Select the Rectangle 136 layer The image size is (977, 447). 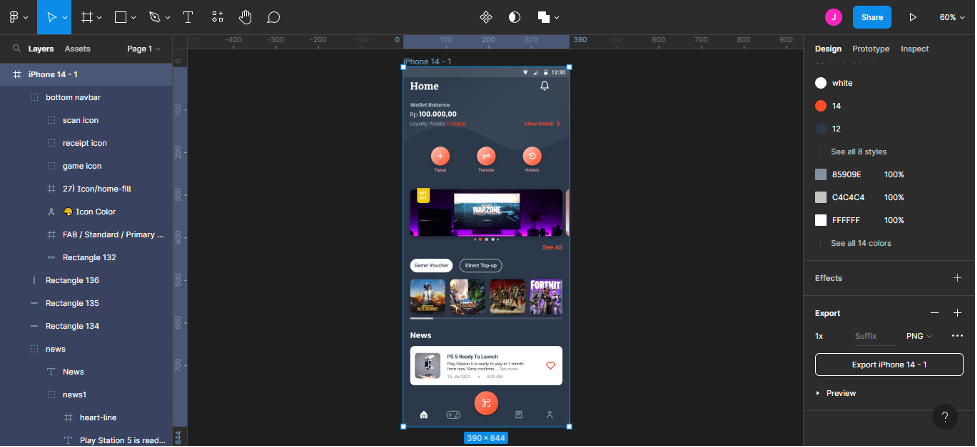86,281
